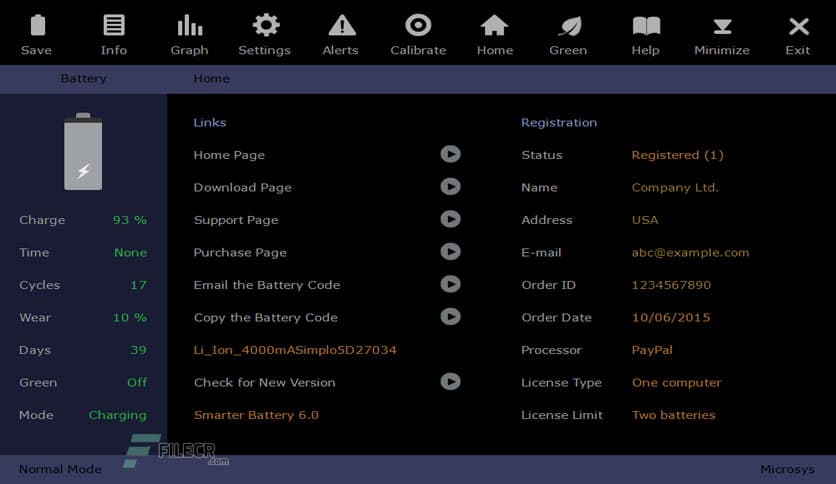
Task: Click the Registration section heading
Action: point(559,123)
